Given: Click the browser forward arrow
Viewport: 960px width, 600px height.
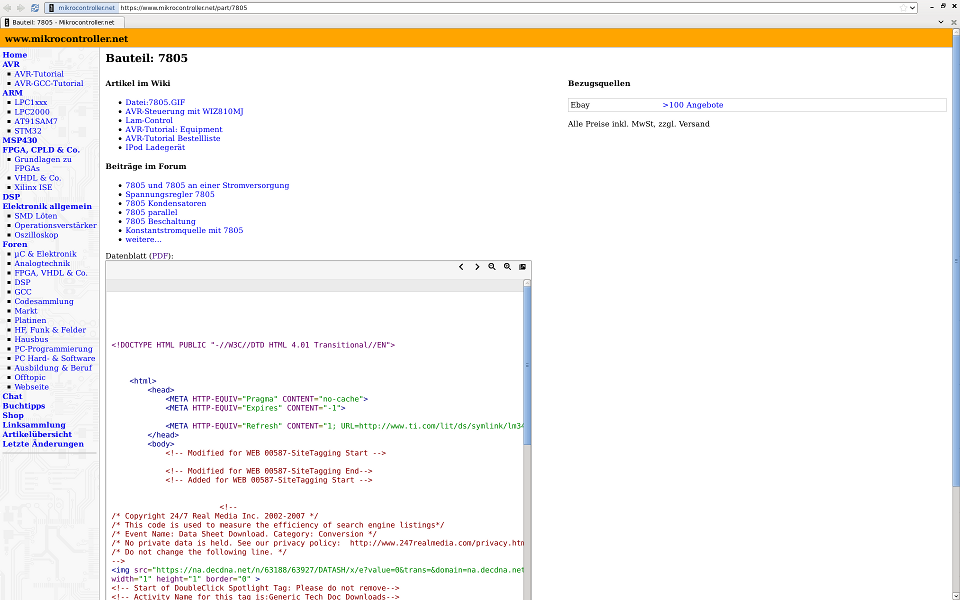Looking at the screenshot, I should click(x=20, y=7).
